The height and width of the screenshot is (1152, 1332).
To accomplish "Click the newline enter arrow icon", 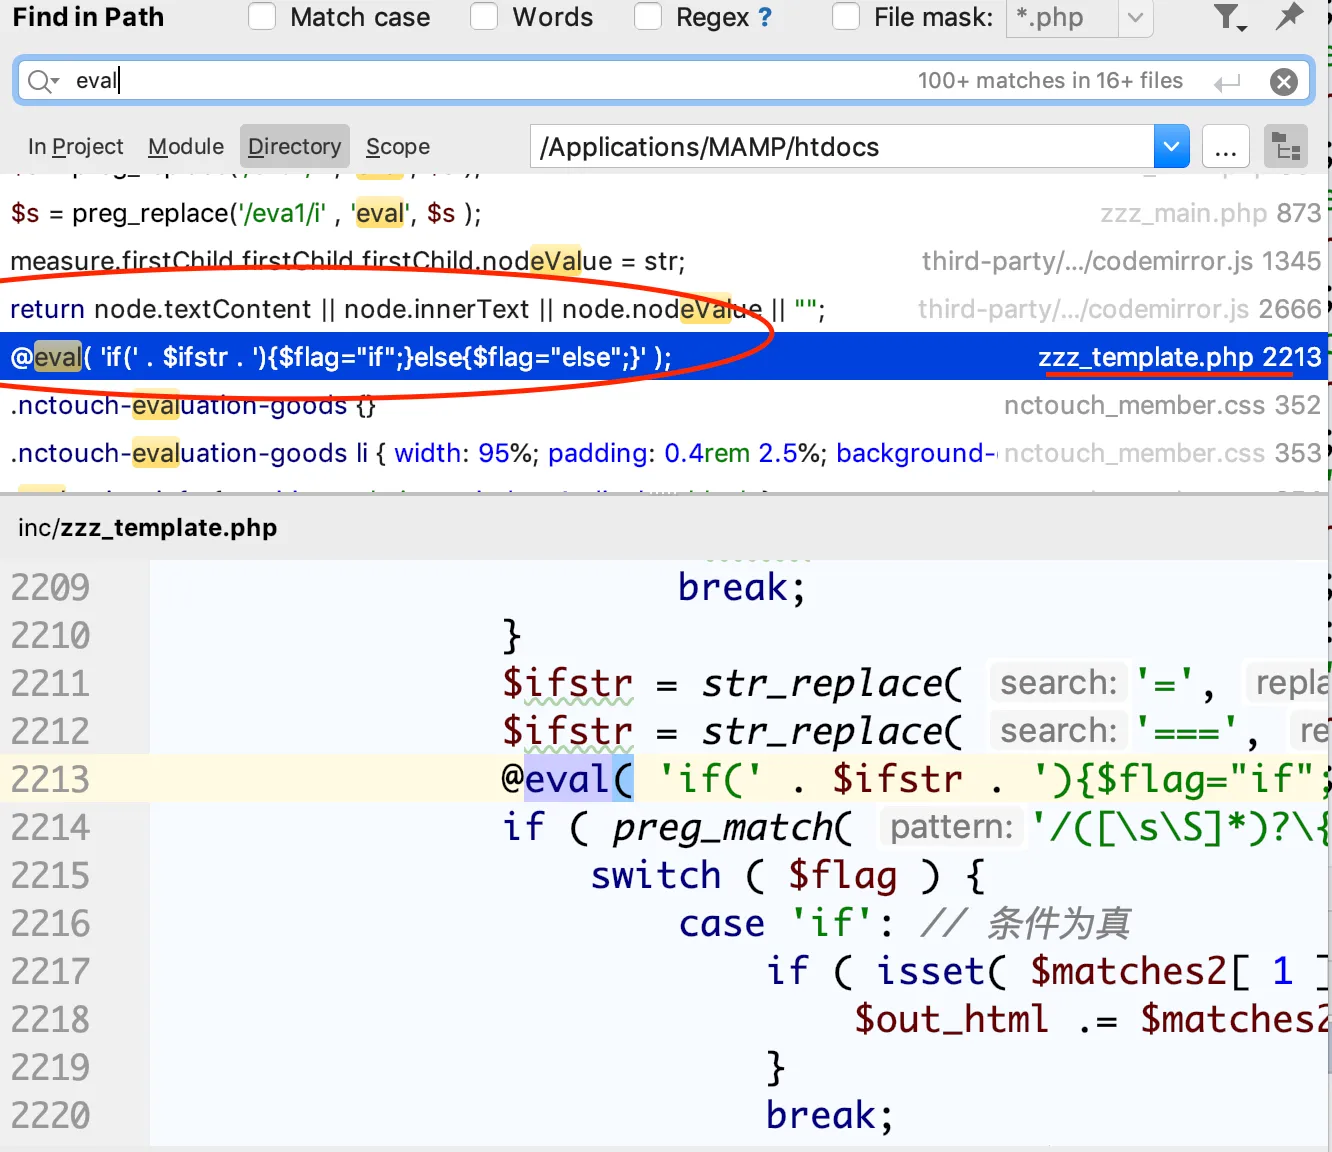I will tap(1228, 82).
